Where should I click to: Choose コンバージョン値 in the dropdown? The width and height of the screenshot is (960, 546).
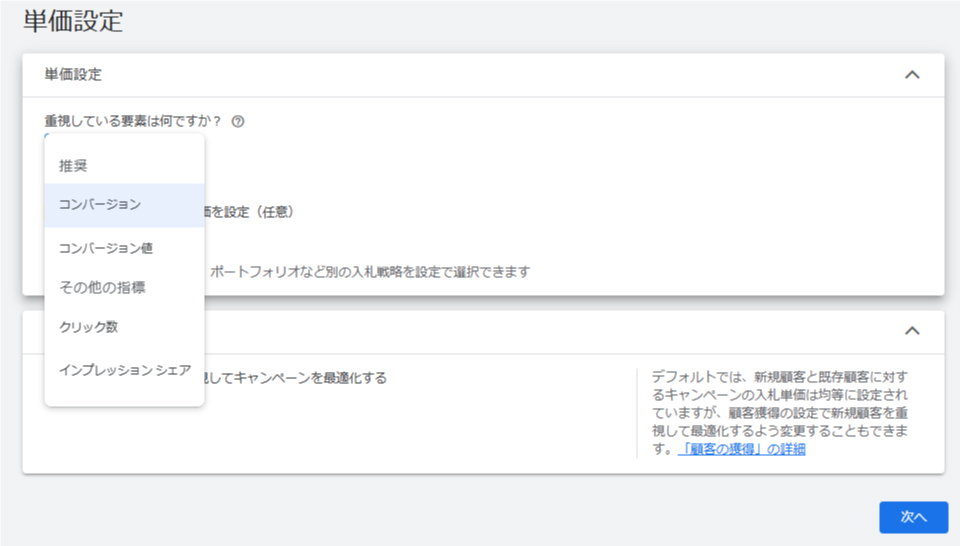click(106, 247)
